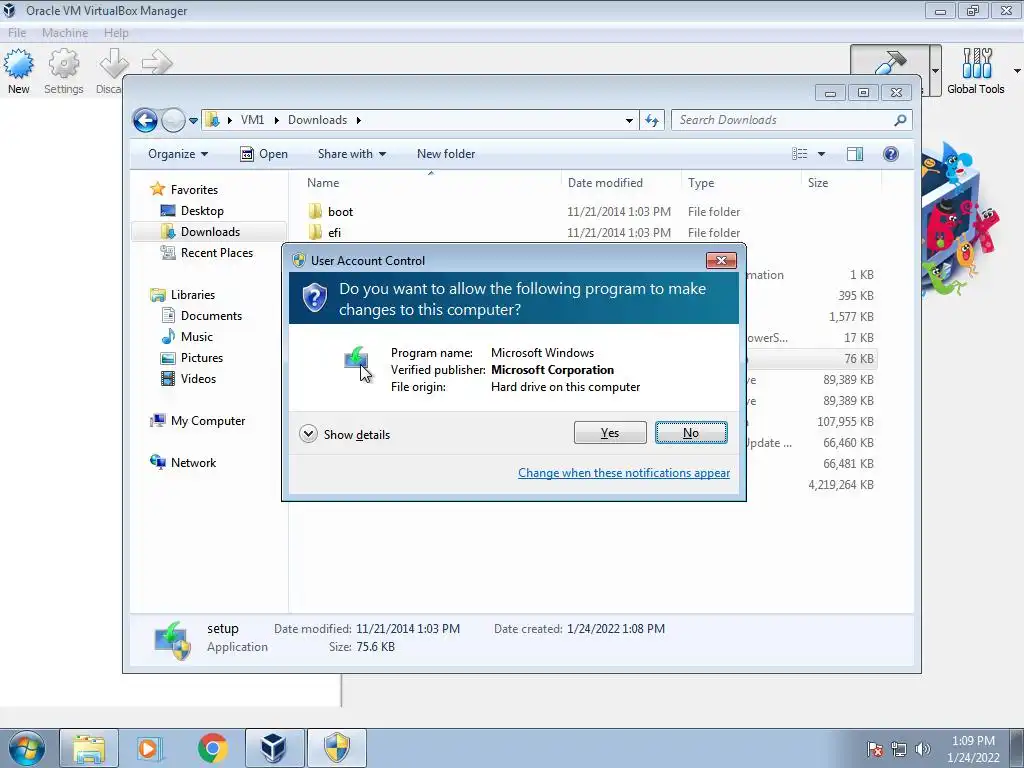Open the Organize menu

178,154
